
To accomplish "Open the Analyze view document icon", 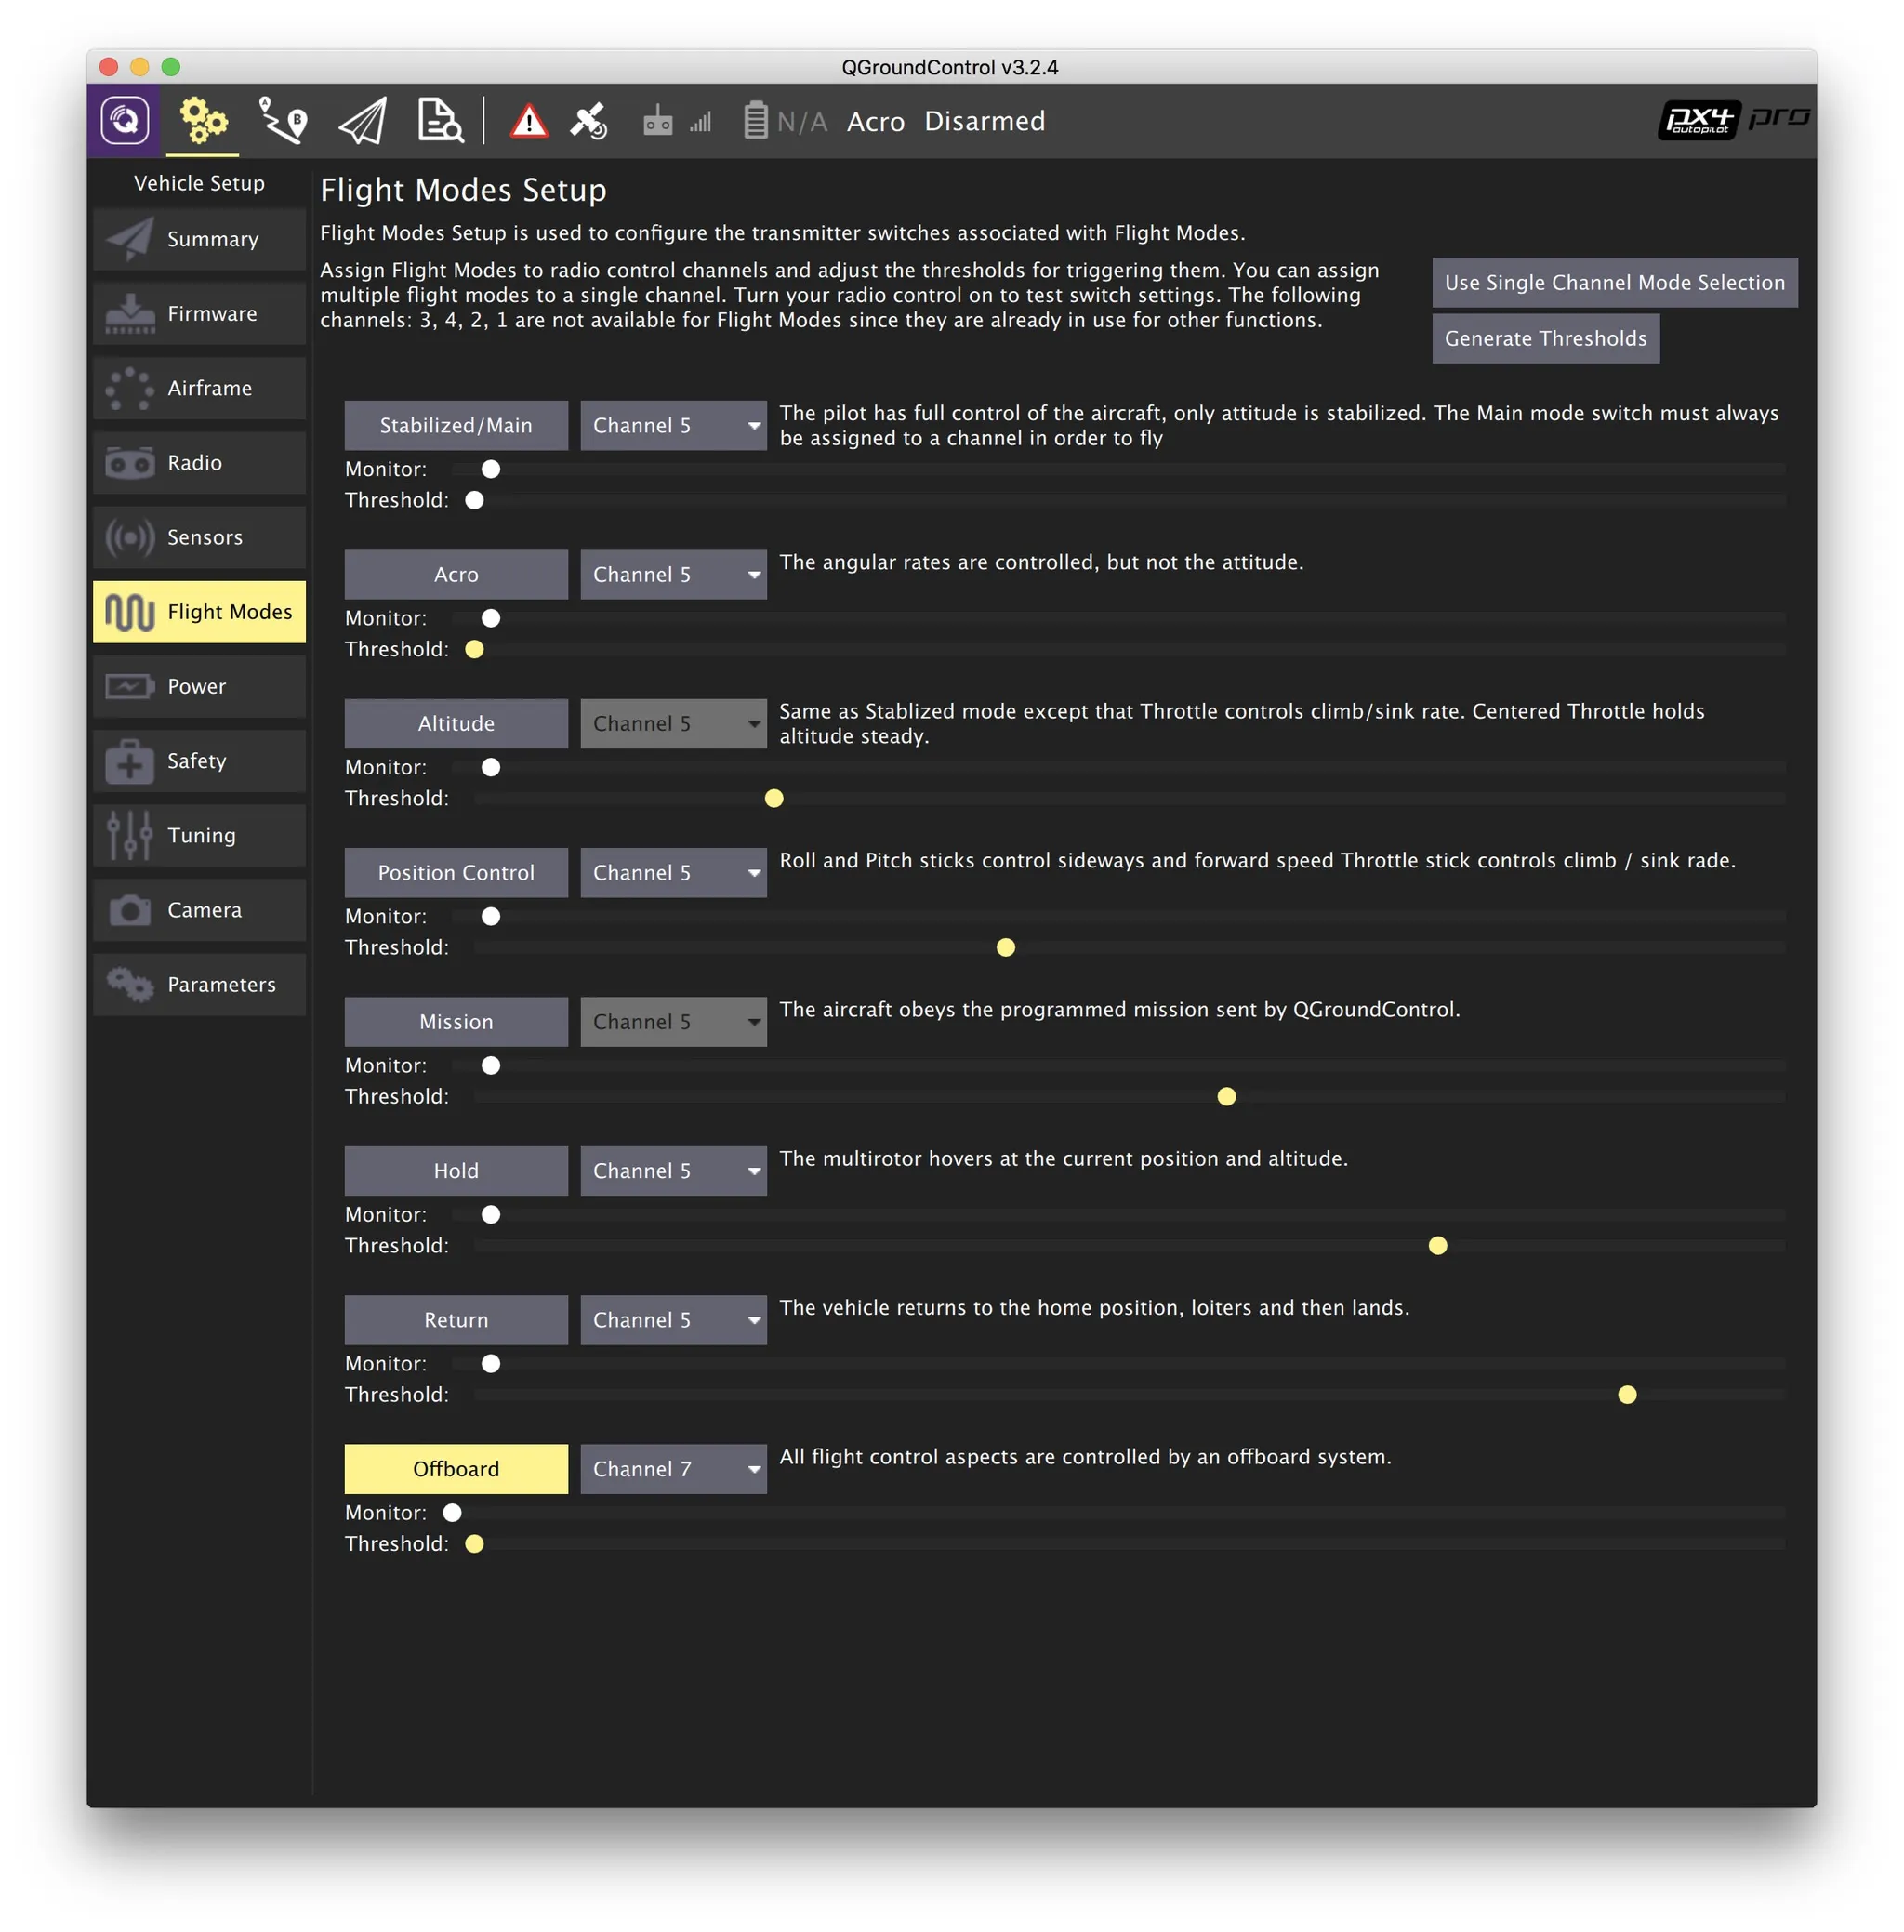I will pyautogui.click(x=439, y=121).
